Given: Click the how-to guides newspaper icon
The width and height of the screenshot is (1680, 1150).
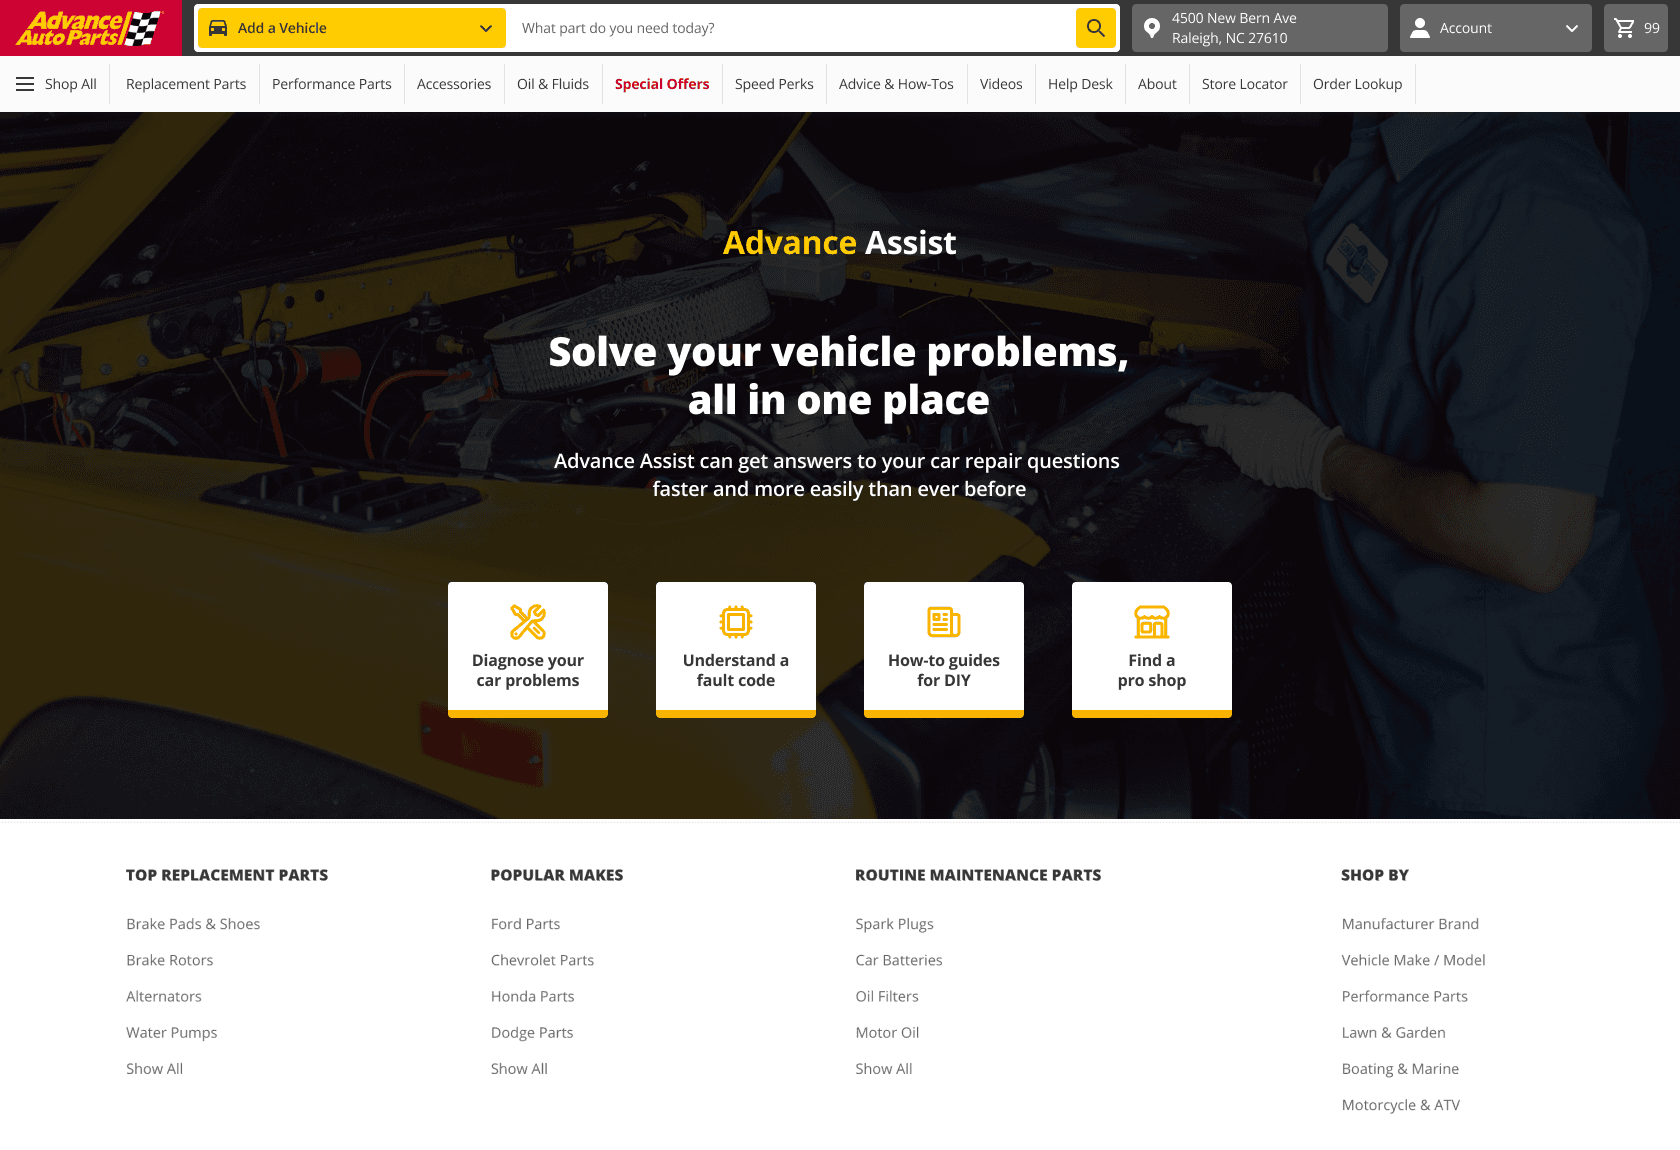Looking at the screenshot, I should [x=944, y=622].
